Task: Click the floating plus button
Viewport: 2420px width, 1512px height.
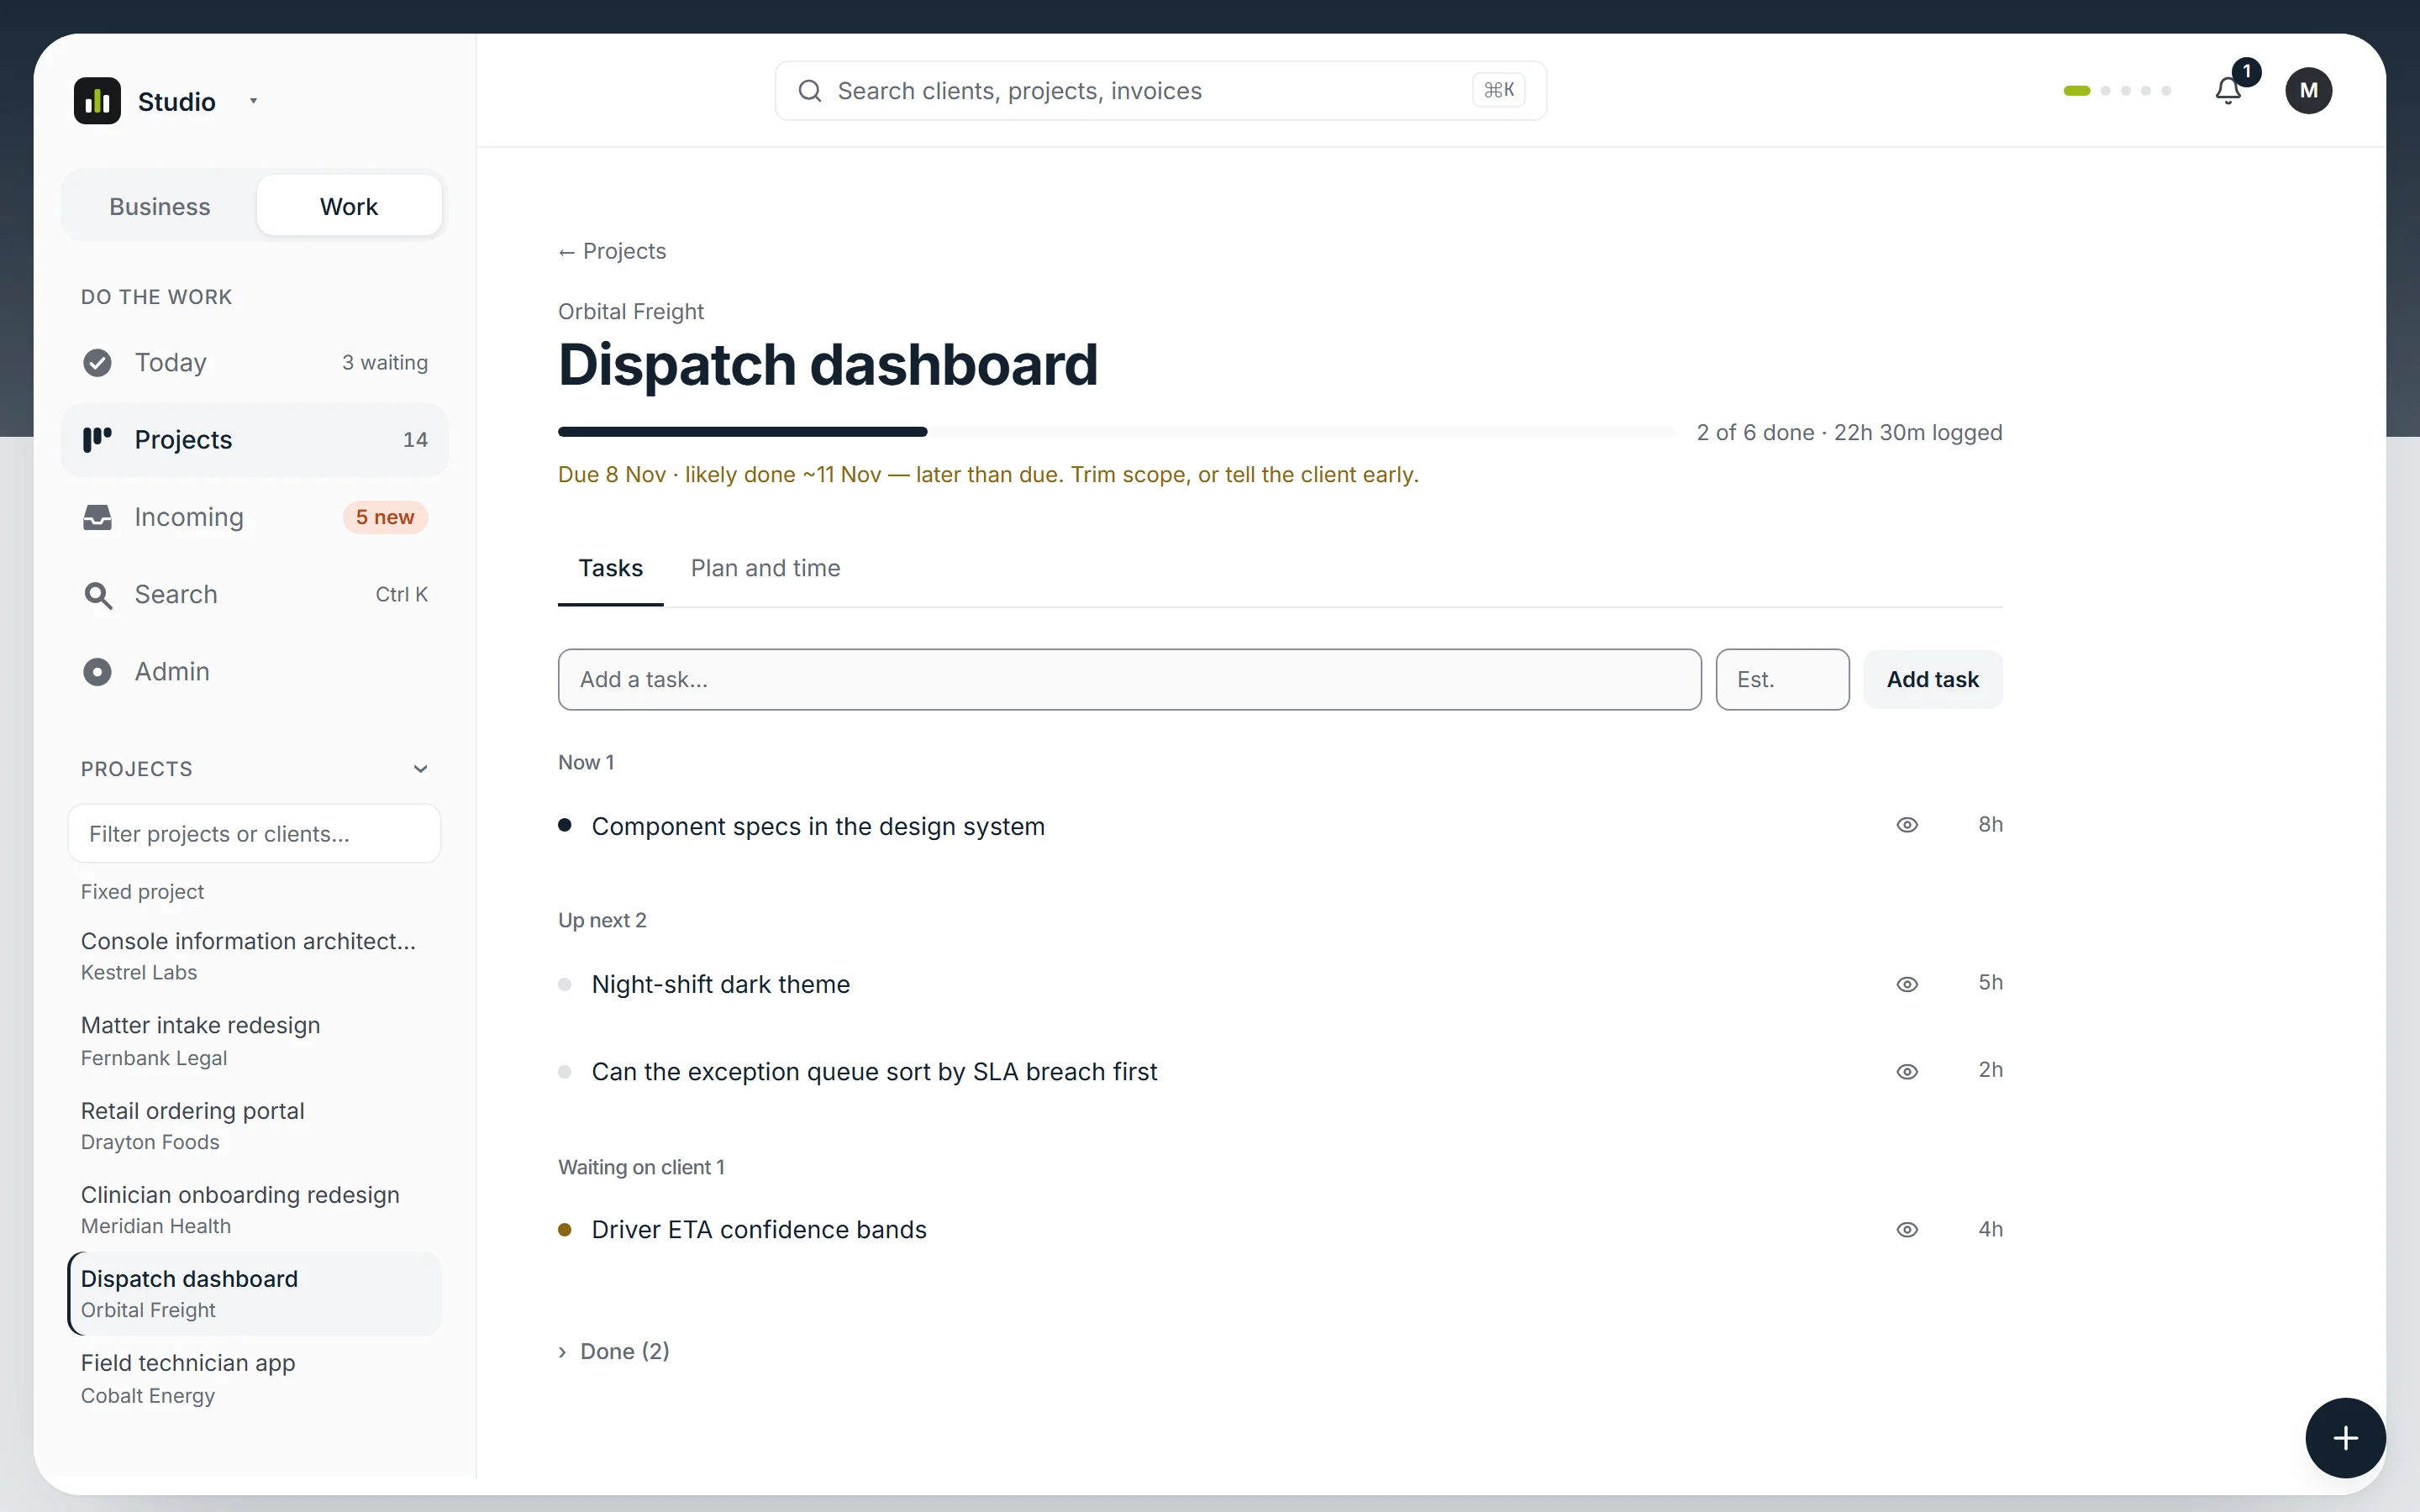Action: tap(2345, 1438)
